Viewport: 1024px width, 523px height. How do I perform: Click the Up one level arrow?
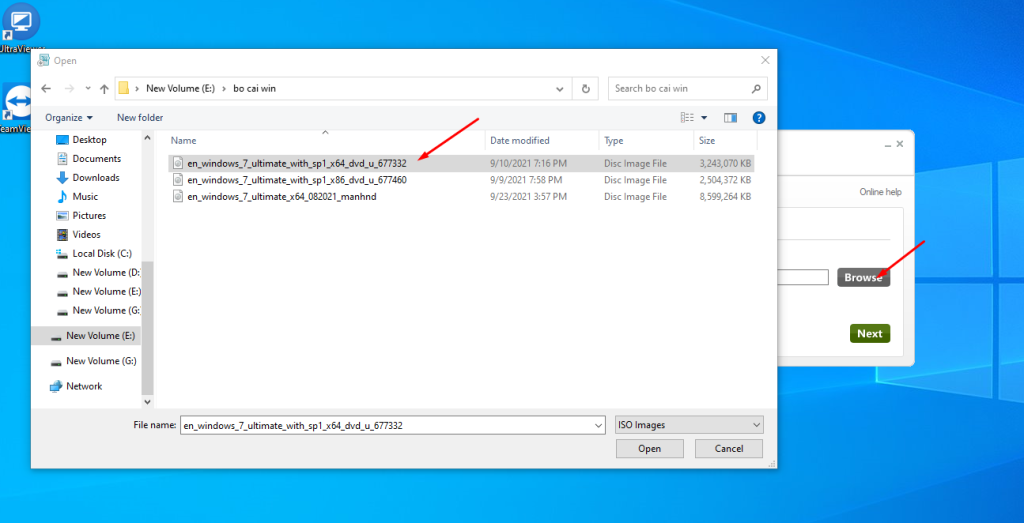[104, 88]
